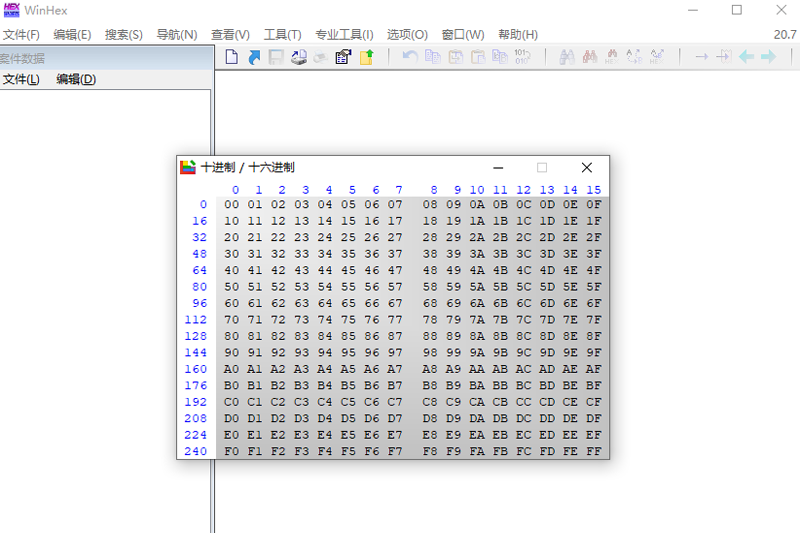Viewport: 800px width, 533px height.
Task: Click the Save floppy disk icon
Action: tap(276, 57)
